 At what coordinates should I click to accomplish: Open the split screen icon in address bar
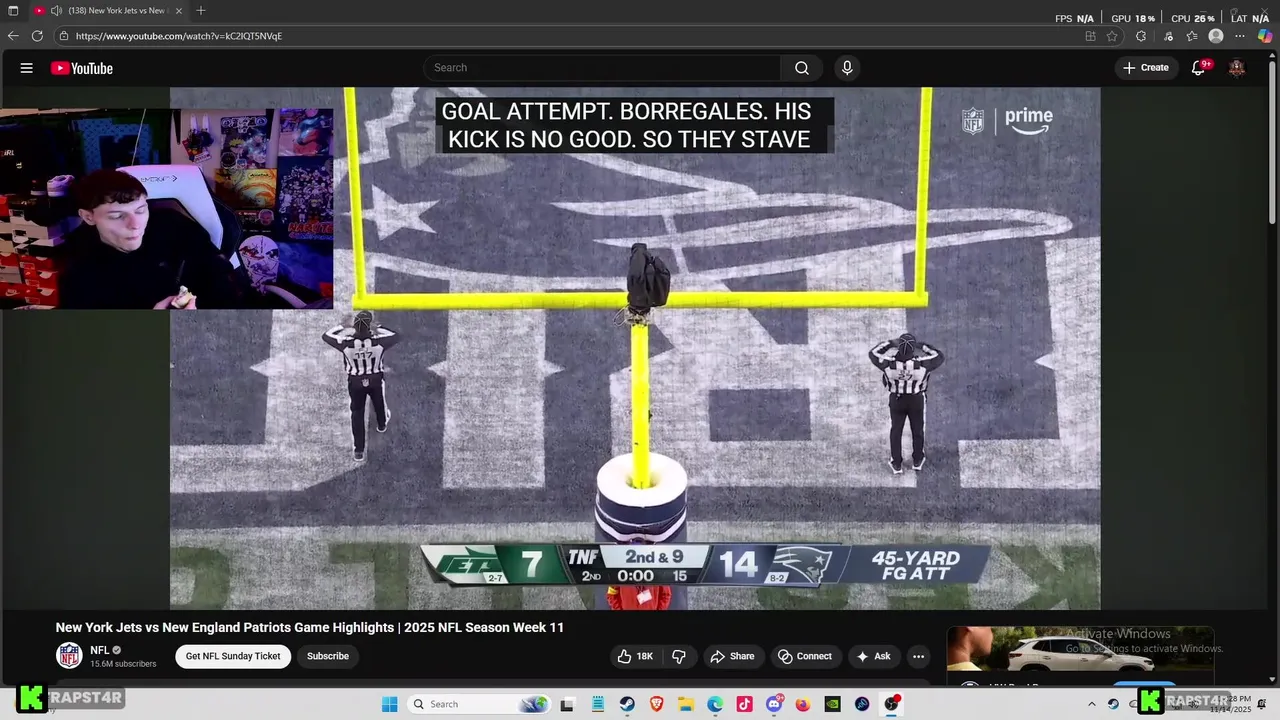pos(1090,36)
